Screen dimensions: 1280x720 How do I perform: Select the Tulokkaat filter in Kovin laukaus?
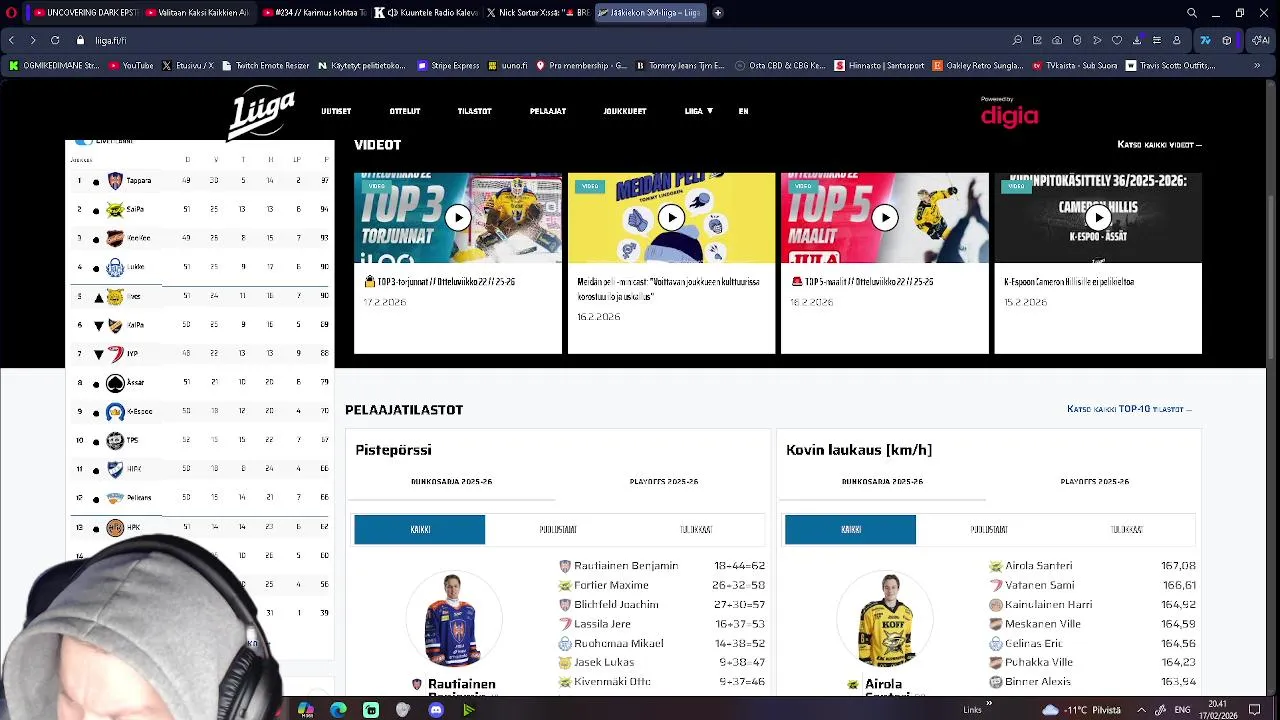[1127, 529]
